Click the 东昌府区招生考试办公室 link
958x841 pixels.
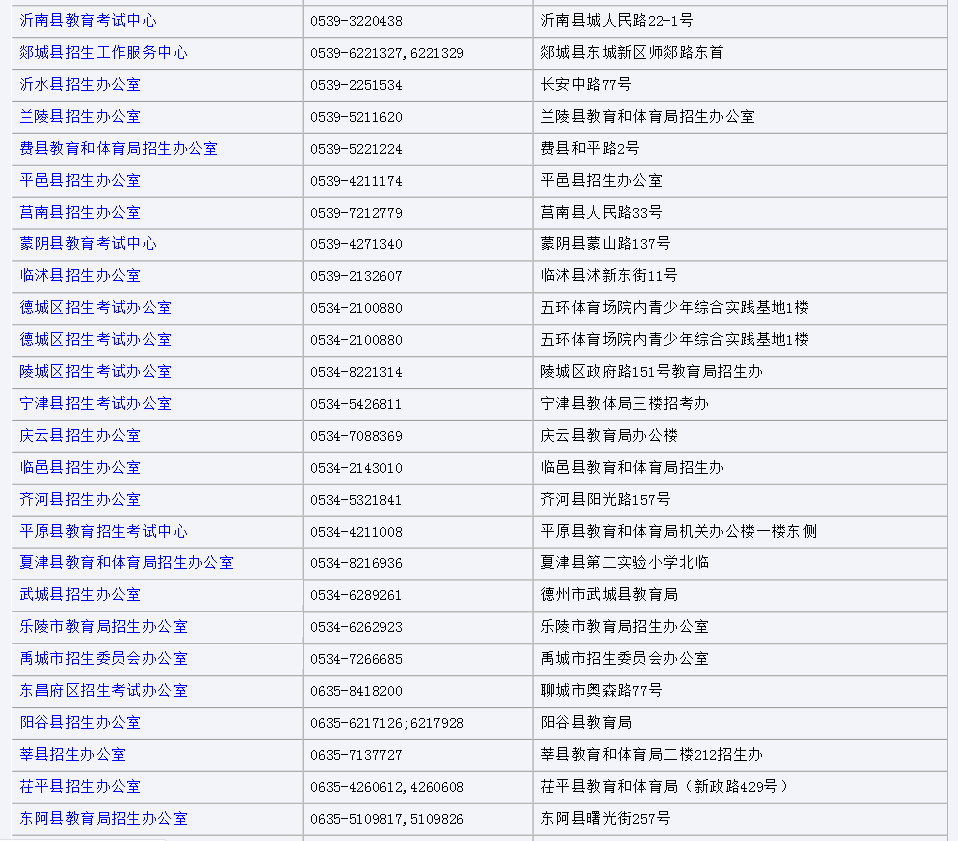(x=95, y=691)
